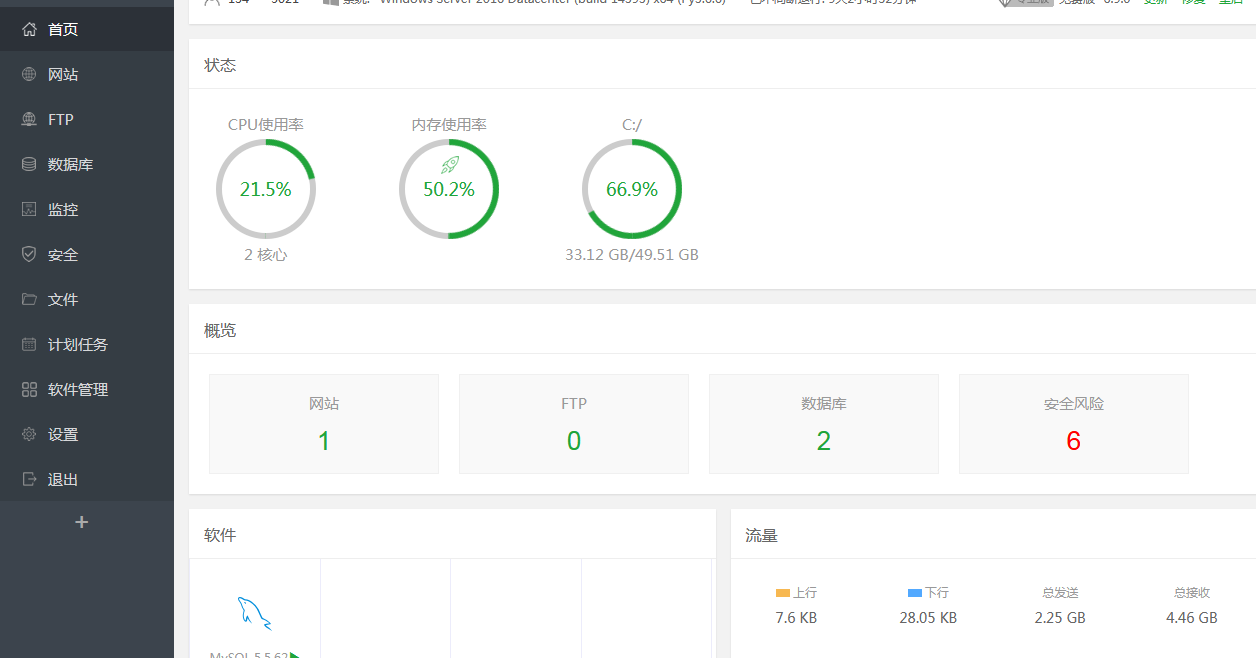Open 数据库 database icon in the sidebar
Screen dimensions: 1256x658
point(29,164)
